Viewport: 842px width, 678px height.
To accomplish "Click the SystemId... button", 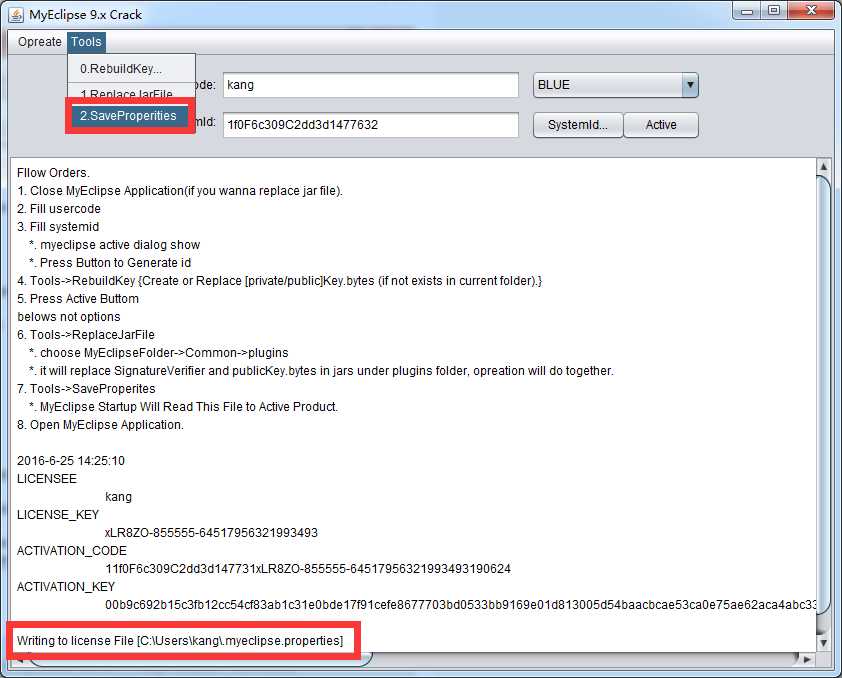I will click(578, 125).
